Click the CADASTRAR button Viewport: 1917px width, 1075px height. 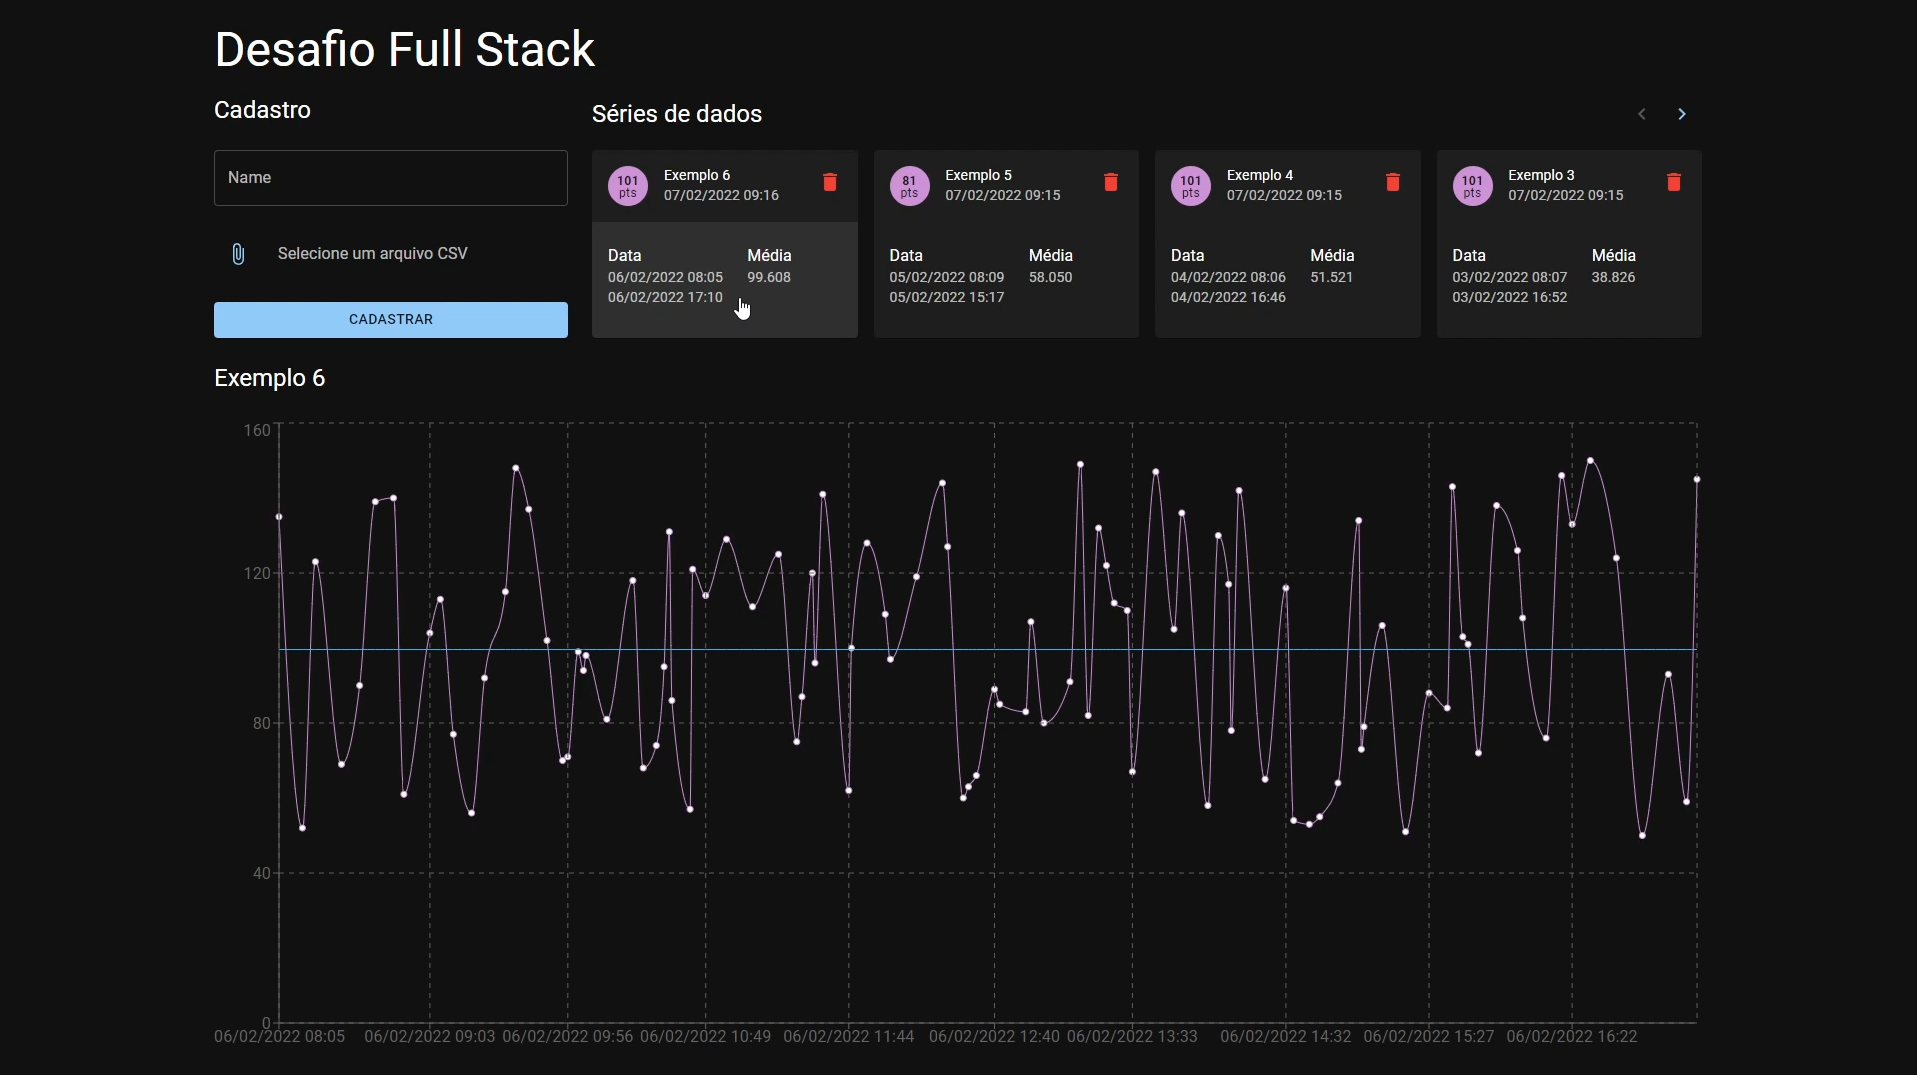(x=391, y=320)
